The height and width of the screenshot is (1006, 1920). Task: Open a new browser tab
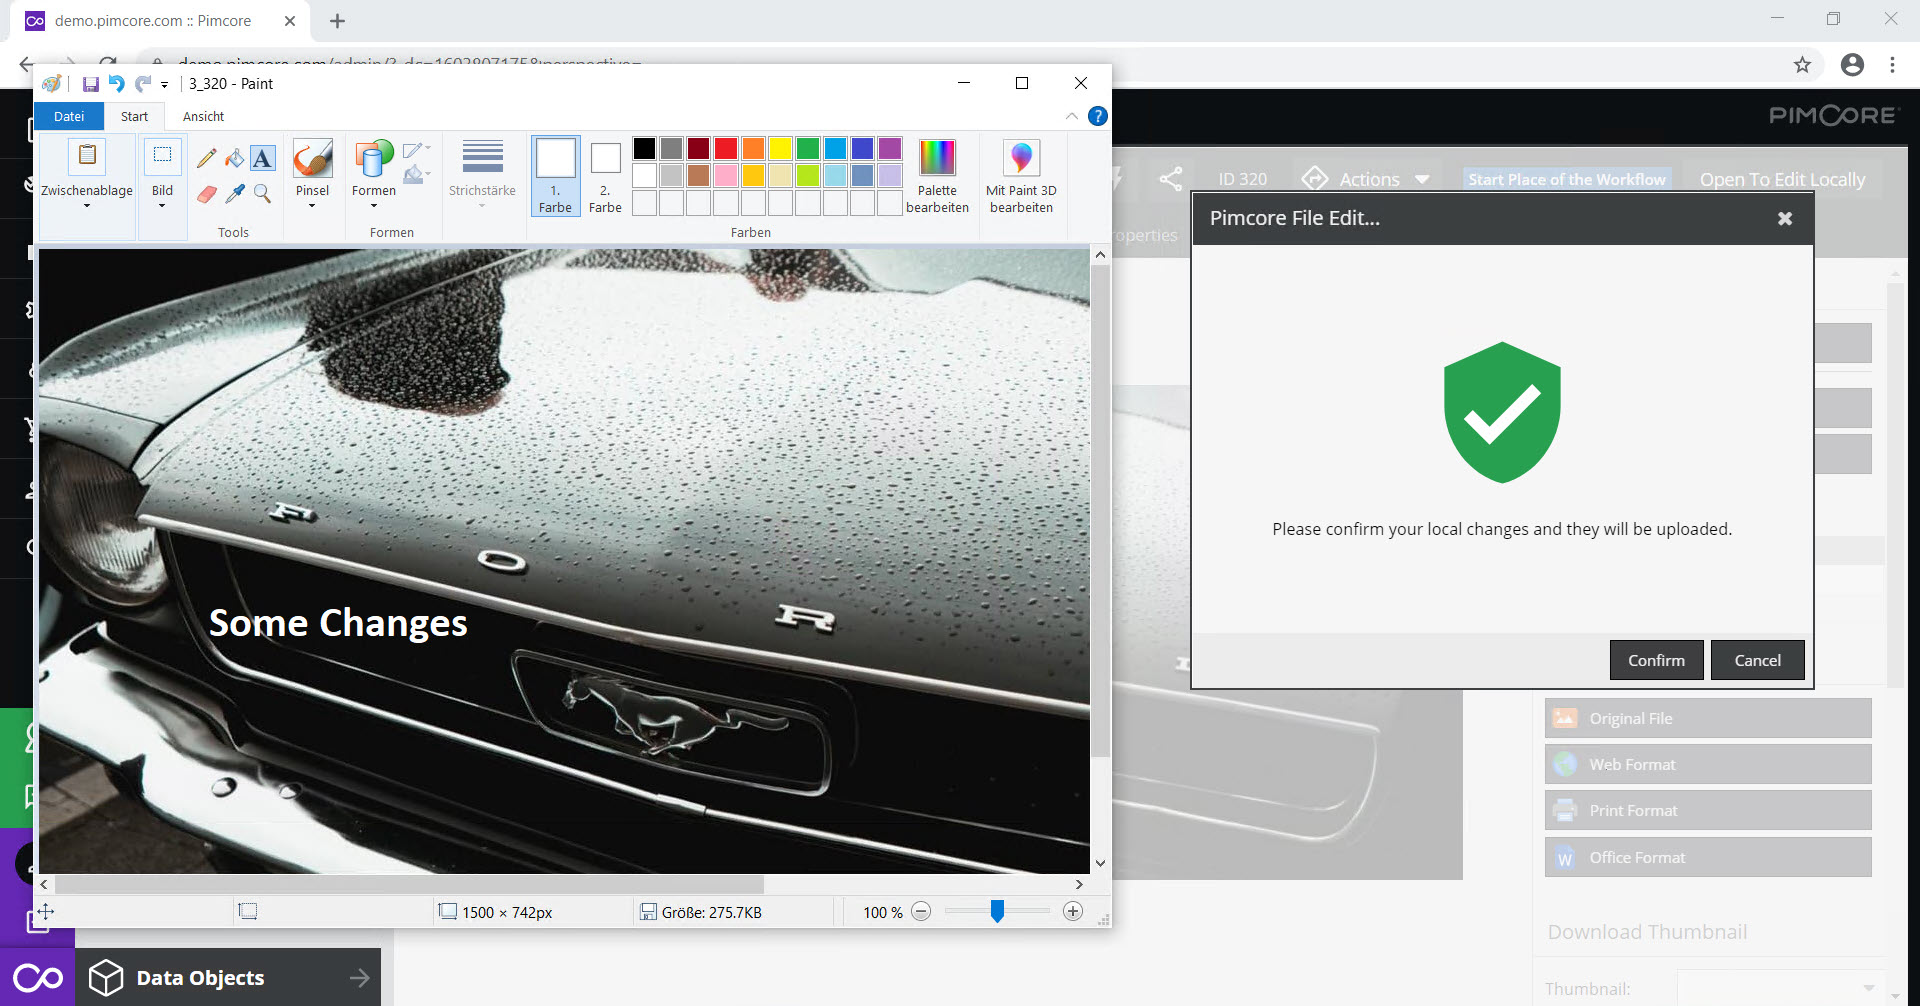pos(337,21)
